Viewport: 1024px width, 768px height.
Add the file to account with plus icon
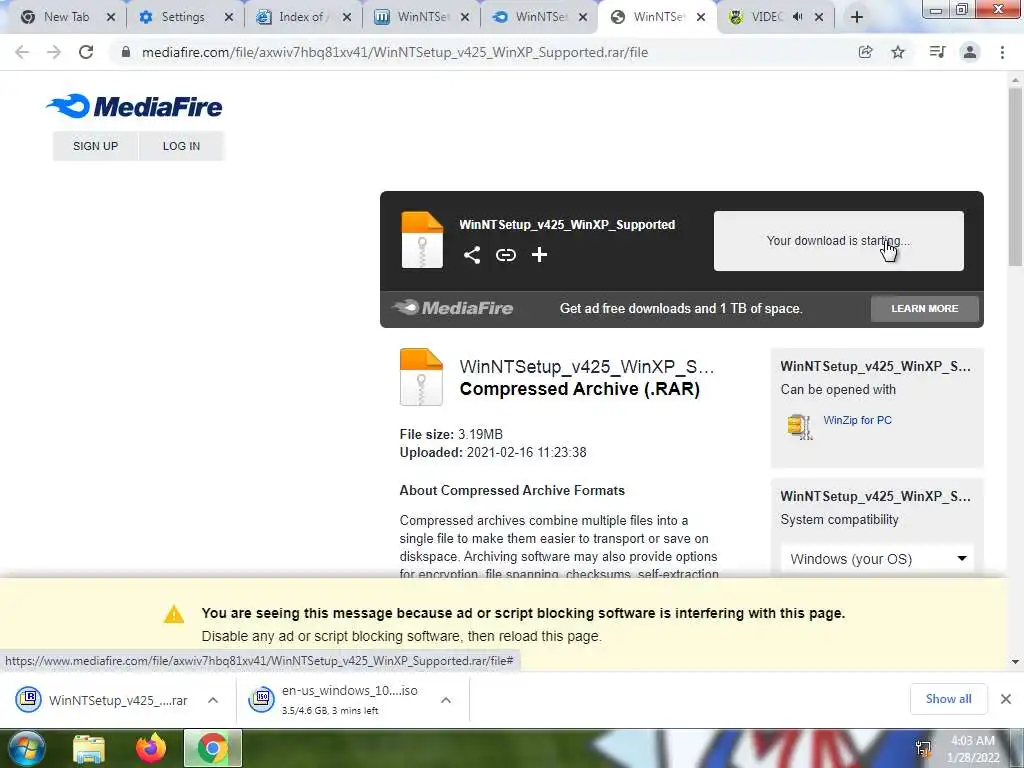click(x=539, y=255)
